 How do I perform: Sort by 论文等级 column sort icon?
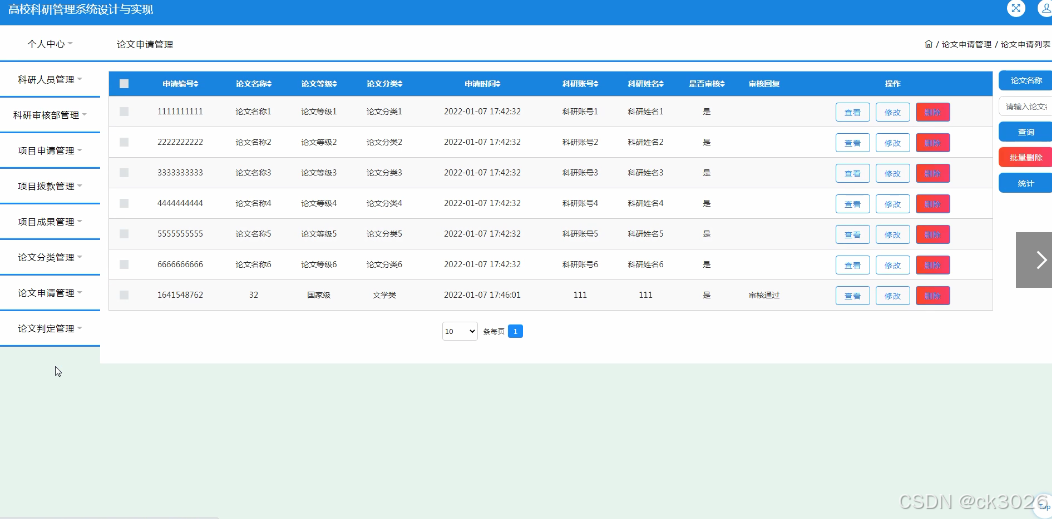(335, 84)
